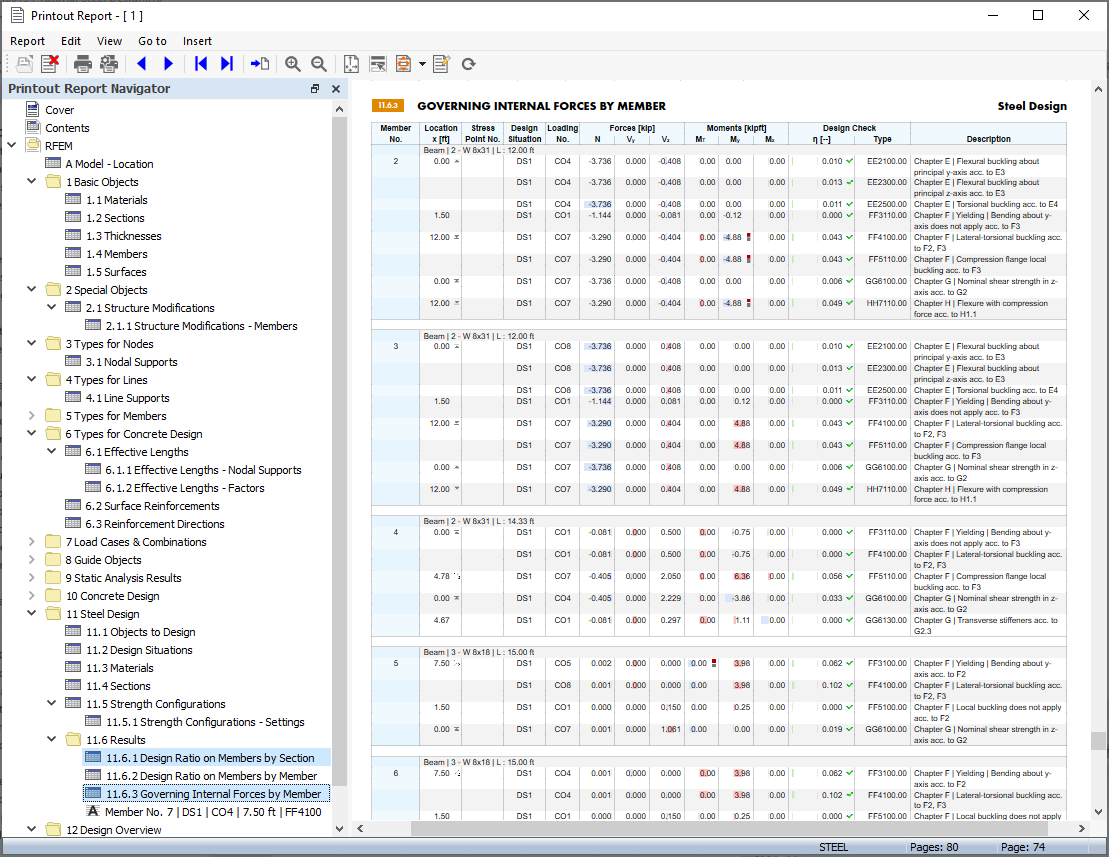Open the dropdown arrow beside orange page icon

click(x=422, y=64)
